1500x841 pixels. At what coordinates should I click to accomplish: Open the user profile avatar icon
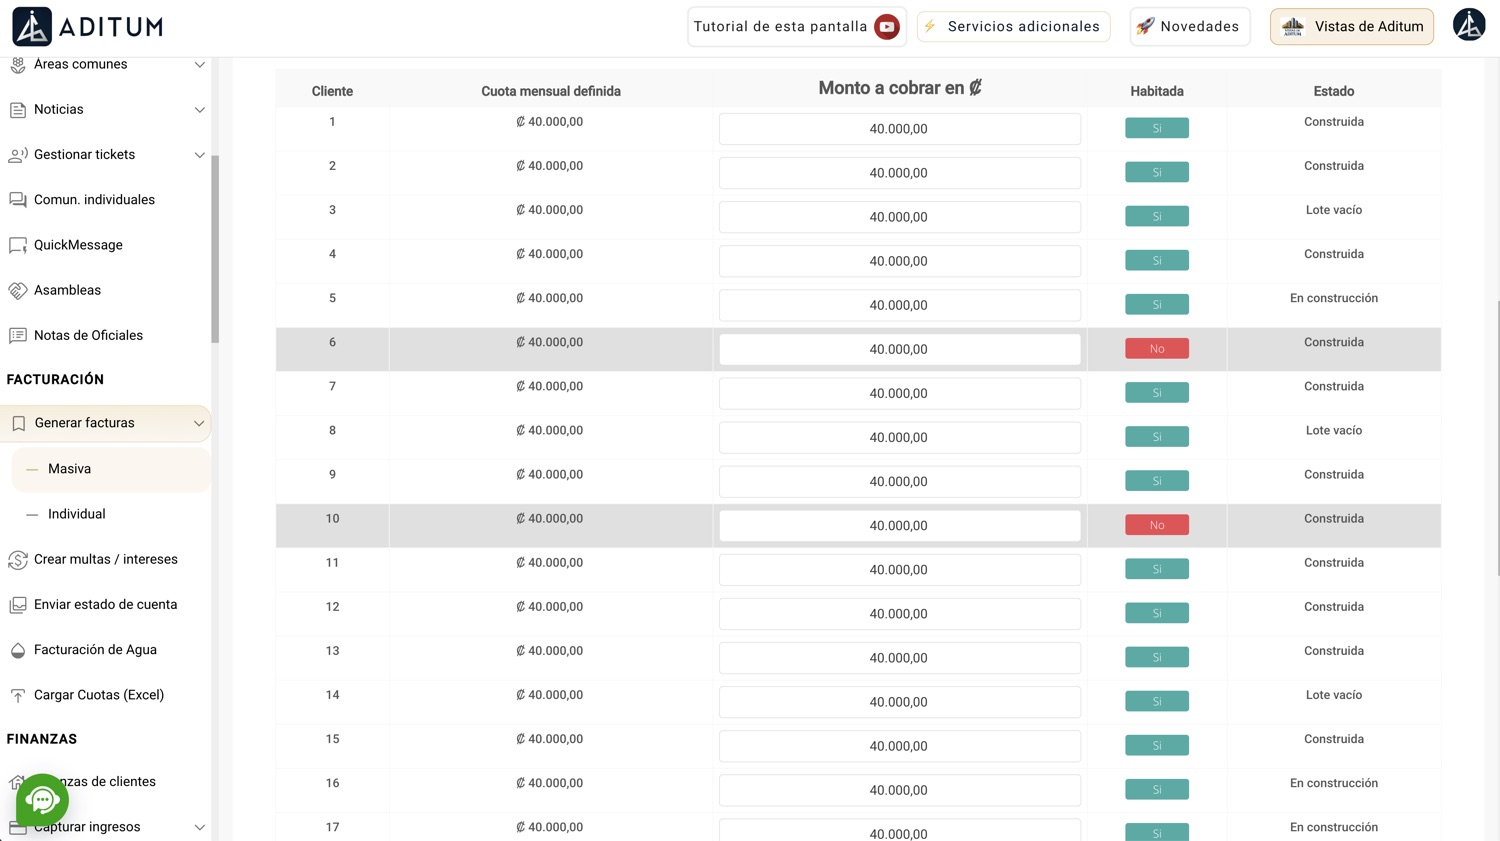click(1469, 25)
